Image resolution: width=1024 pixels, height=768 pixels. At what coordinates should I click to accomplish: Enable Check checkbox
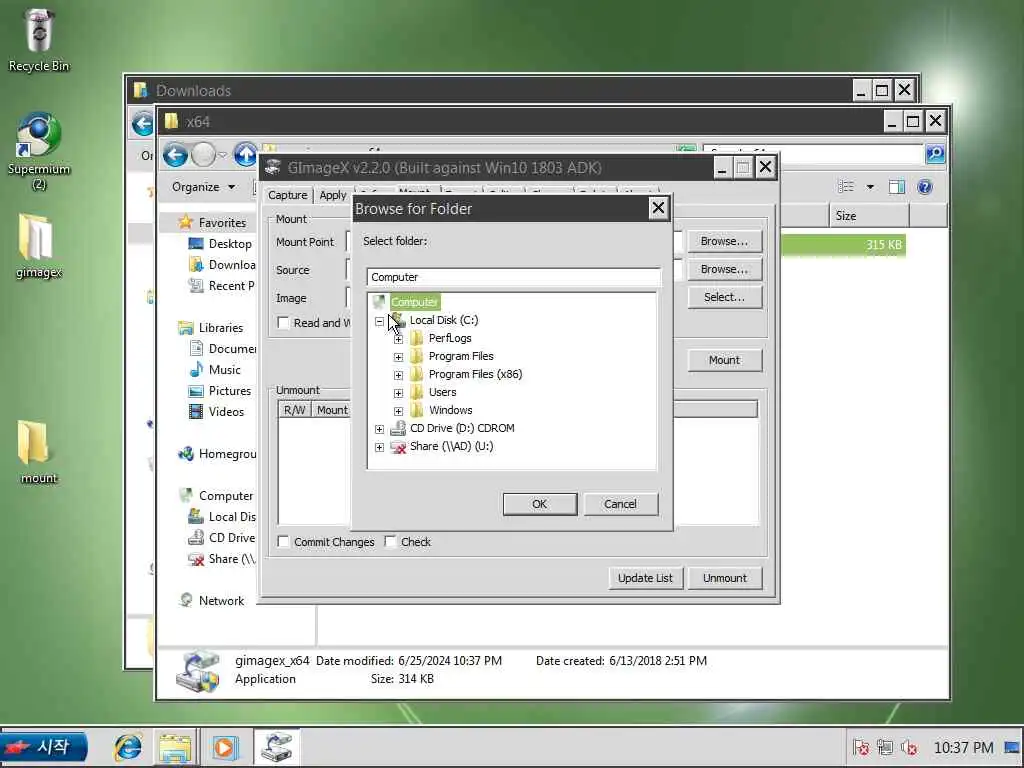[x=391, y=542]
